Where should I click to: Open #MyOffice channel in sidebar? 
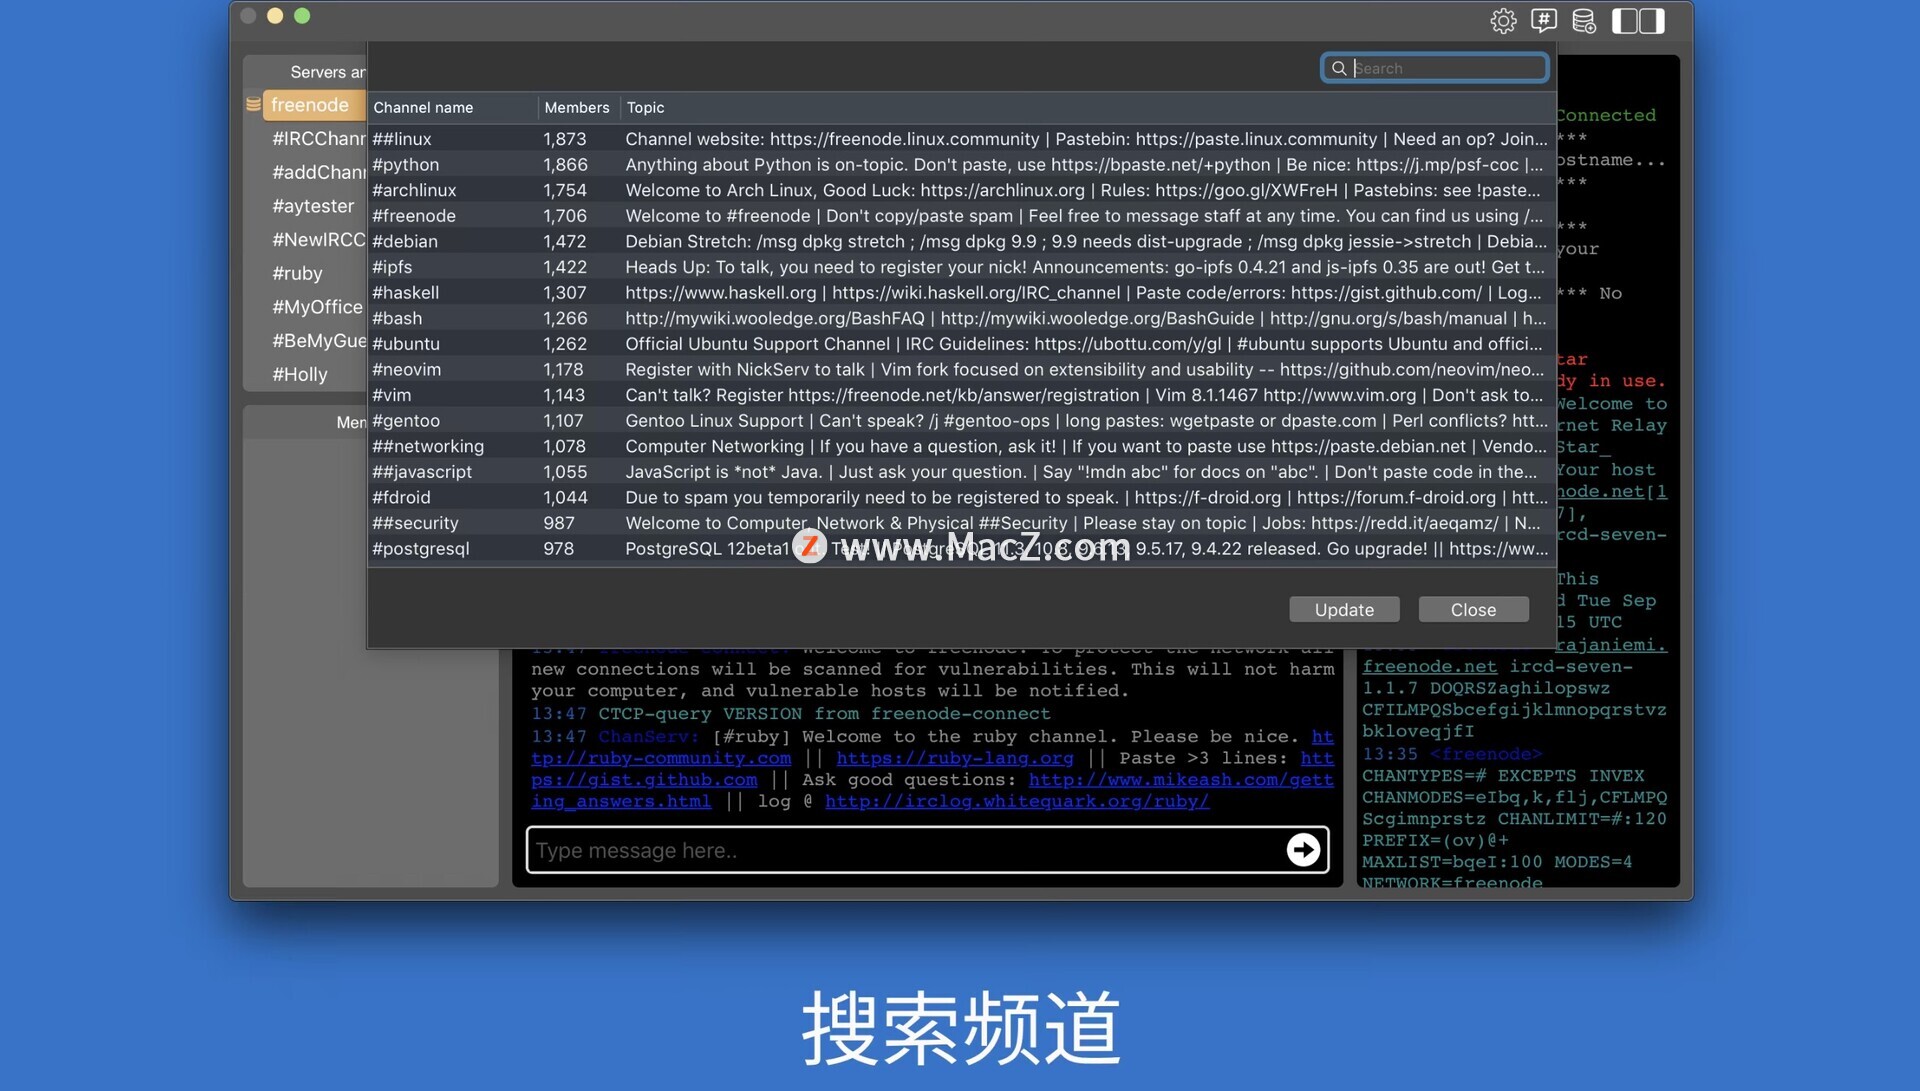(317, 307)
